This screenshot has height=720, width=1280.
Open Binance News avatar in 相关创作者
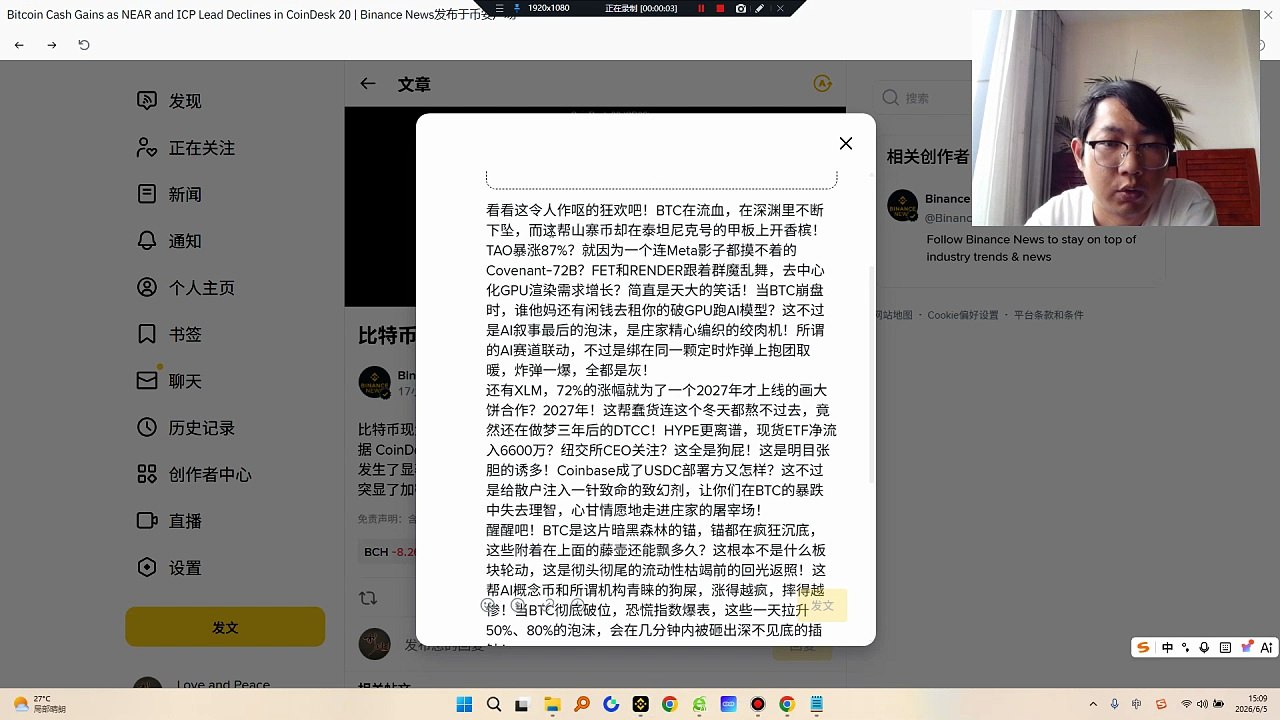tap(903, 205)
